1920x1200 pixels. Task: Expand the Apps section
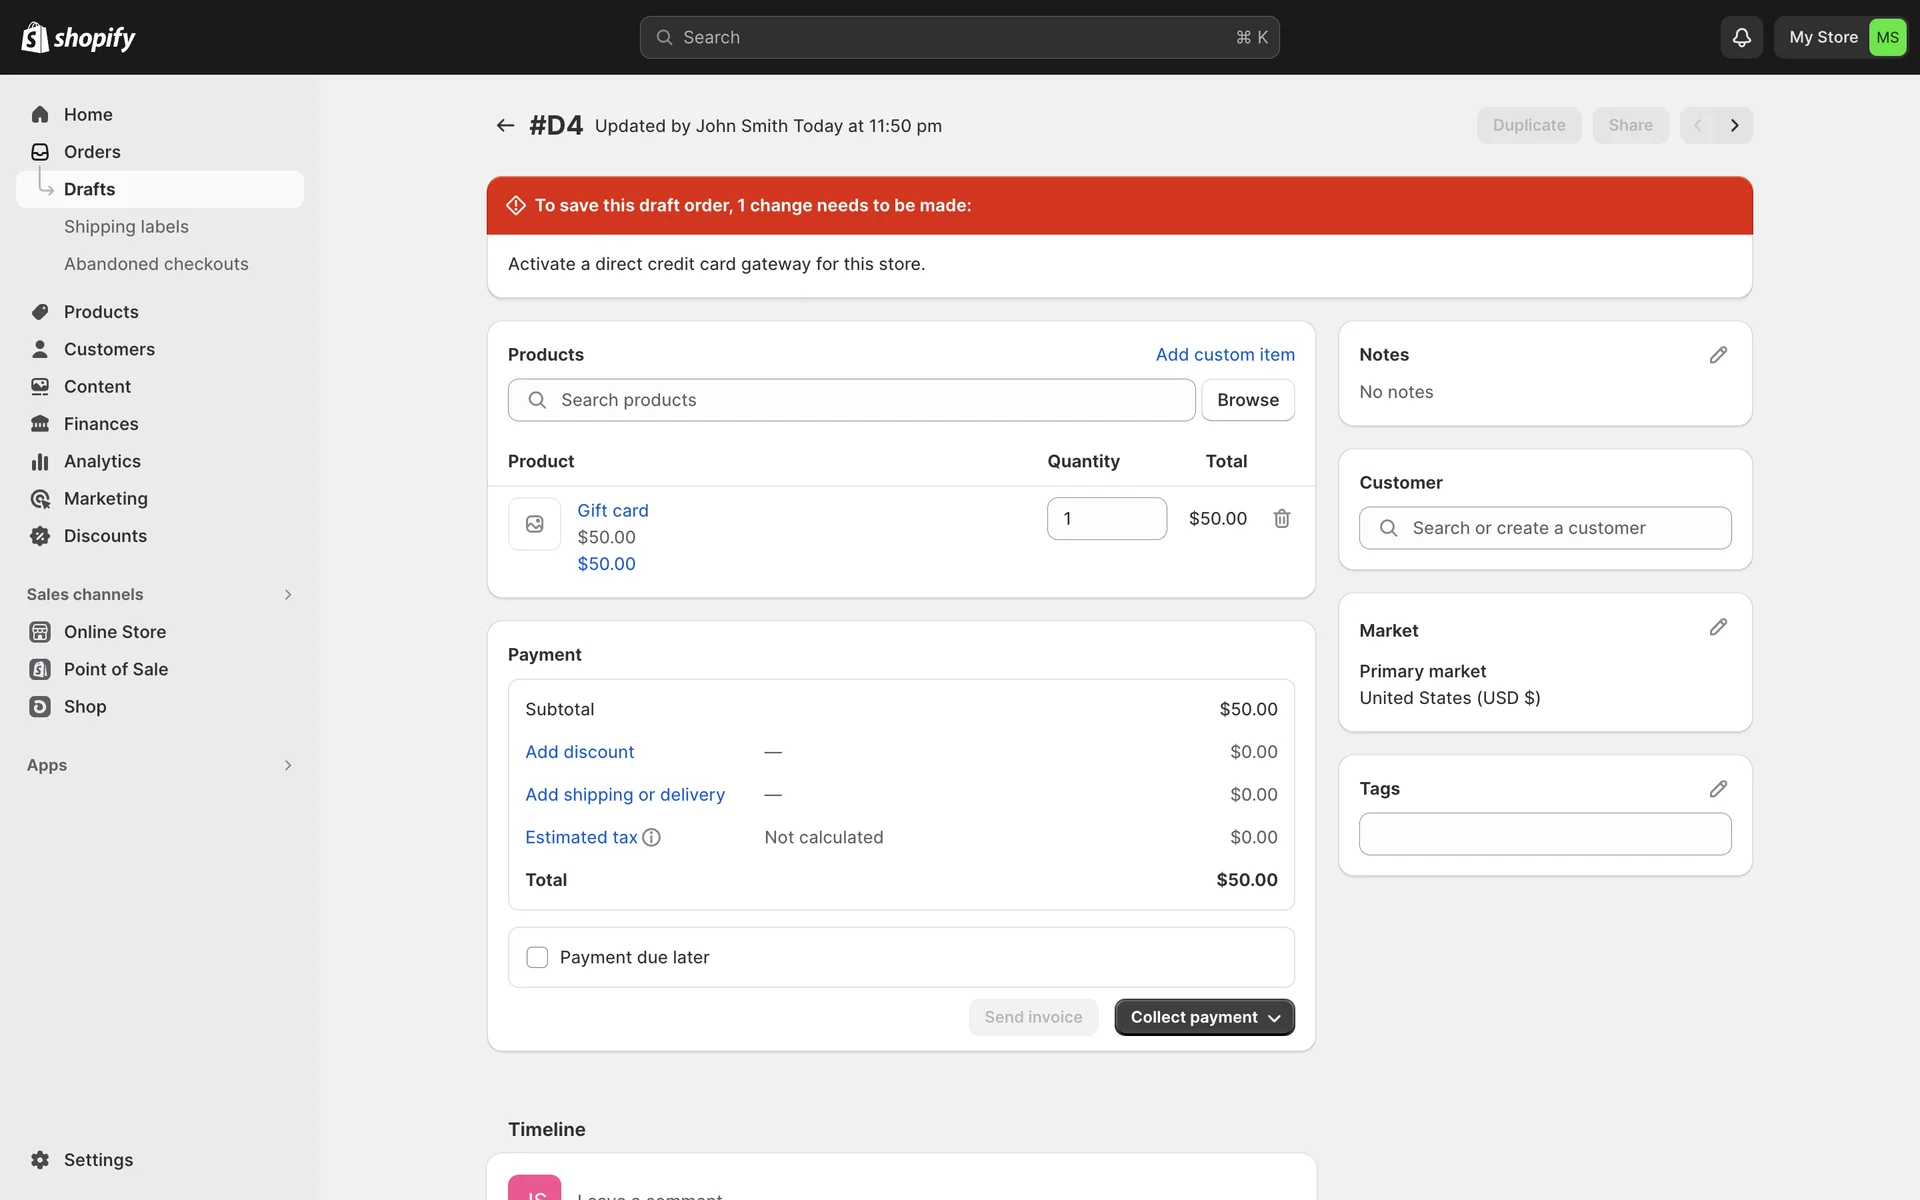pyautogui.click(x=287, y=765)
